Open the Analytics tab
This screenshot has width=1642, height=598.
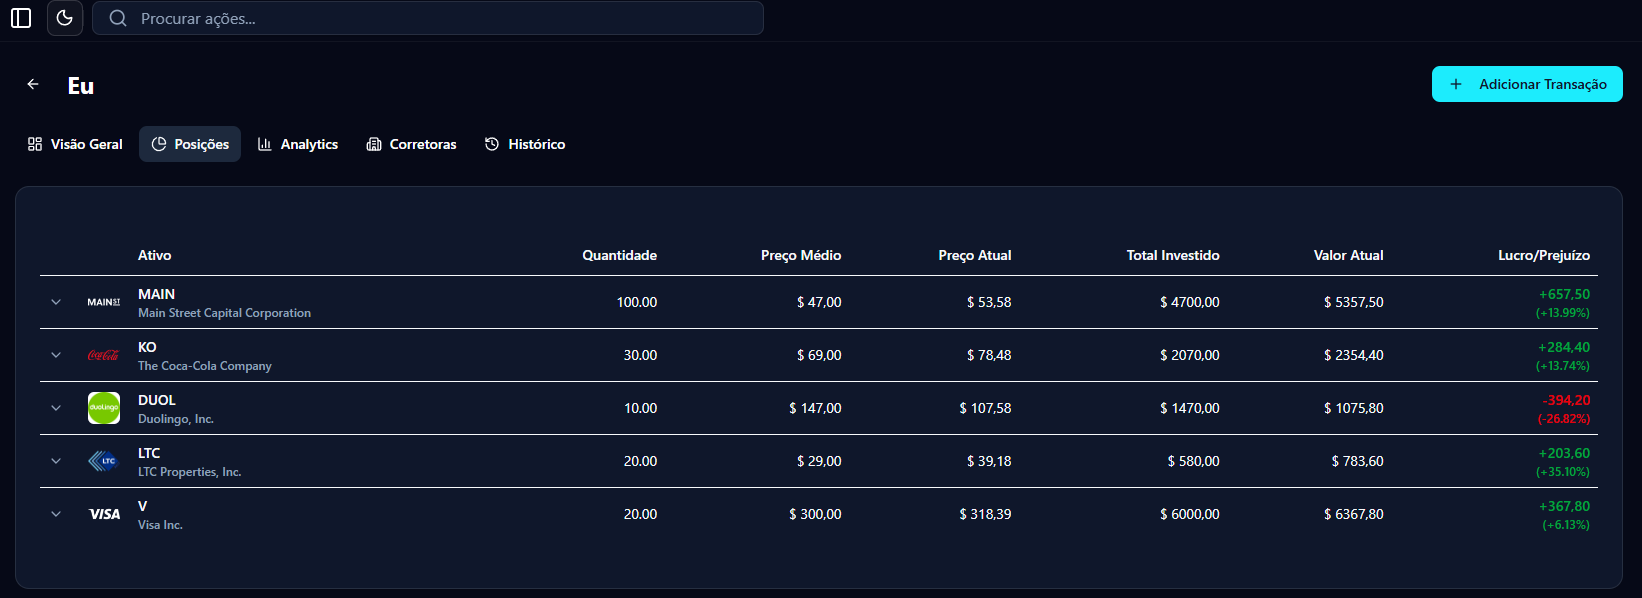tap(298, 144)
